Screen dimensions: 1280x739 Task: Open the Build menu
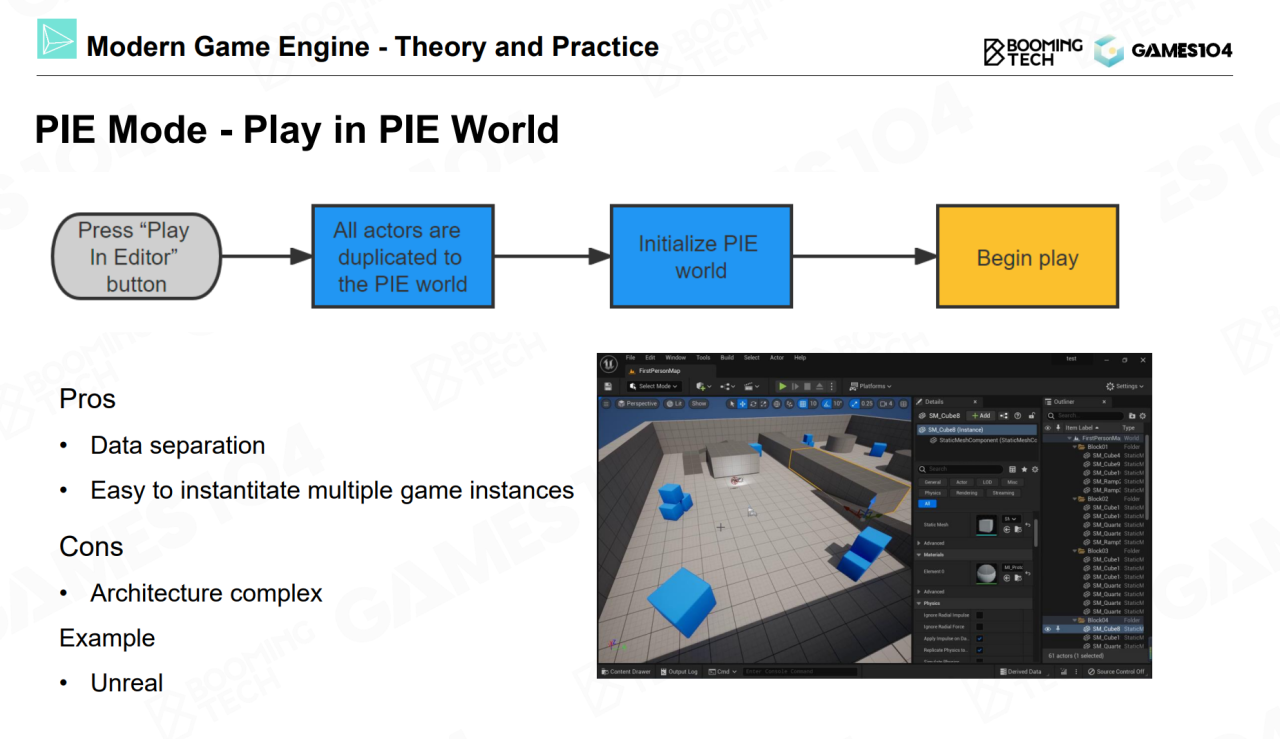tap(727, 358)
